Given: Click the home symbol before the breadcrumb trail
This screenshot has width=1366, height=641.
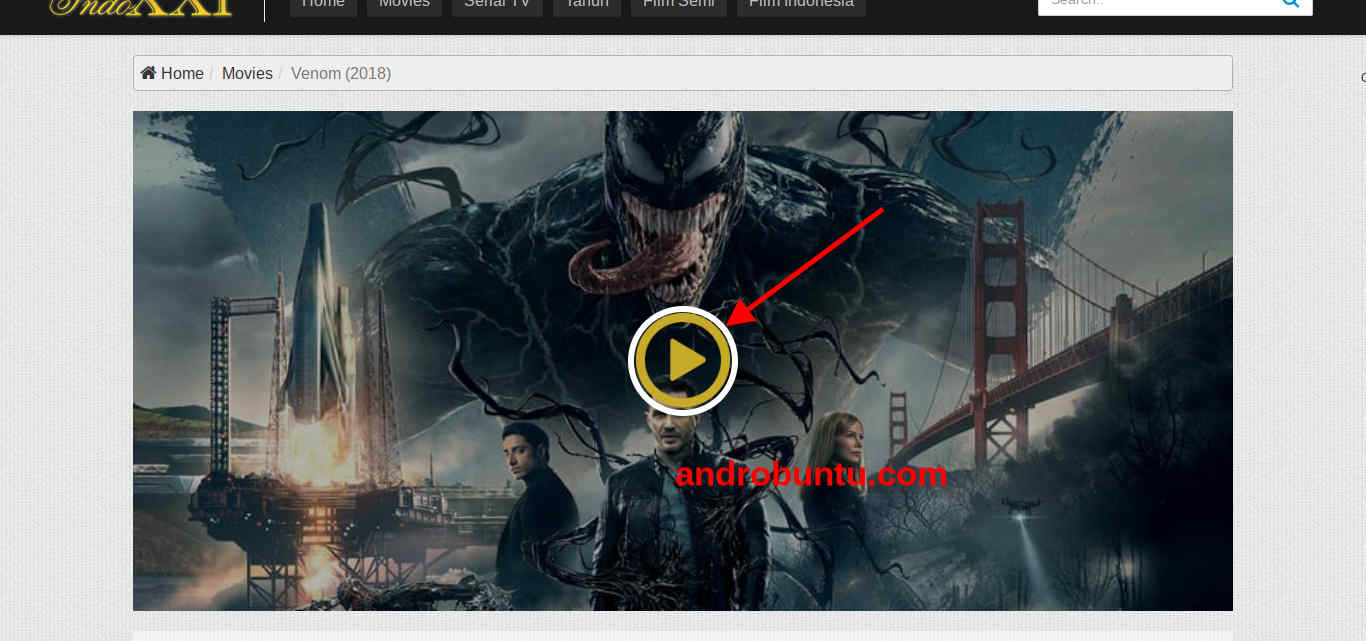Looking at the screenshot, I should 147,72.
